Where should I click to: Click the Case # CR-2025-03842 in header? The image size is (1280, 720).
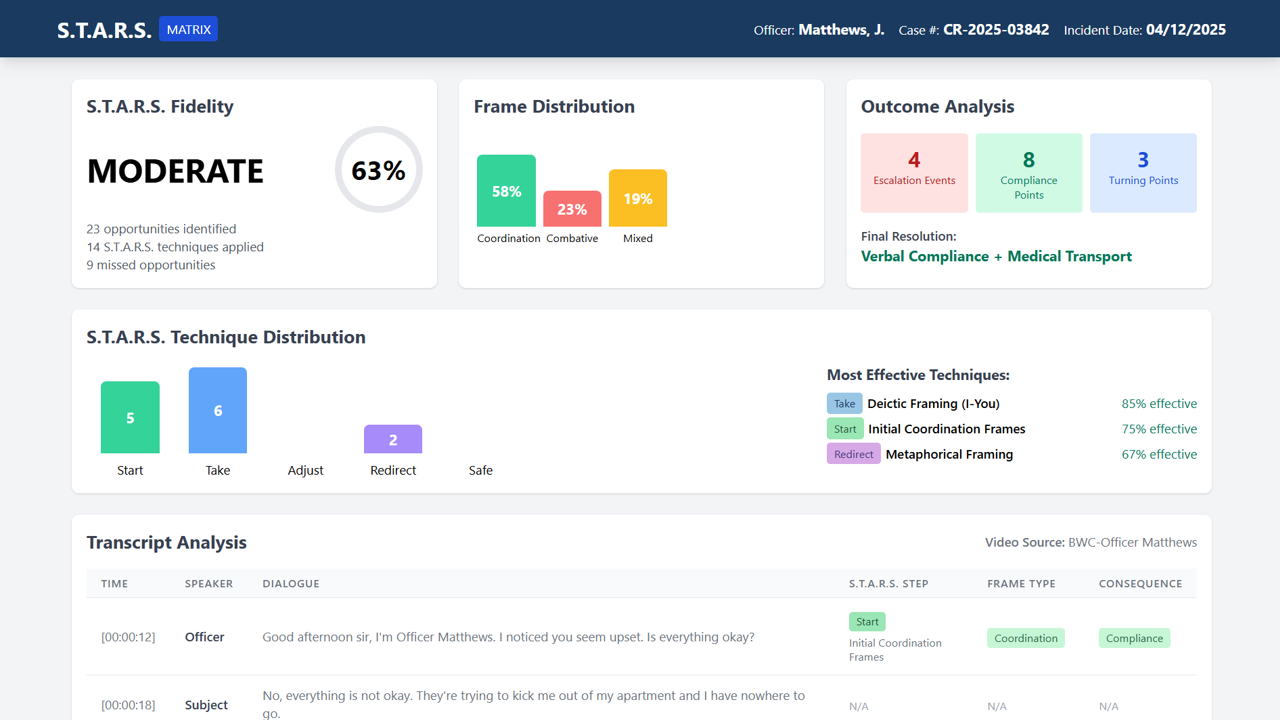[996, 29]
